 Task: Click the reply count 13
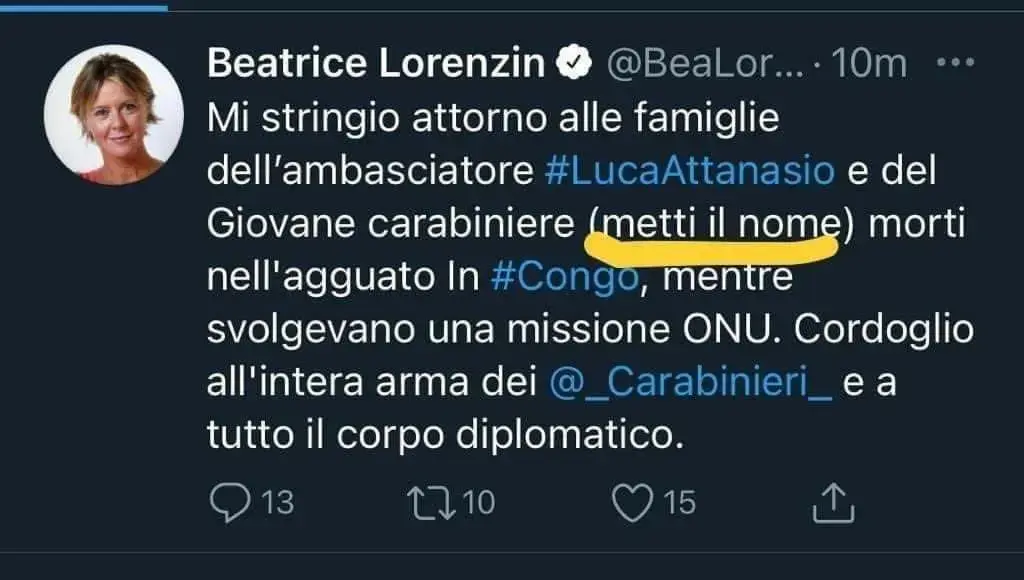coord(277,502)
